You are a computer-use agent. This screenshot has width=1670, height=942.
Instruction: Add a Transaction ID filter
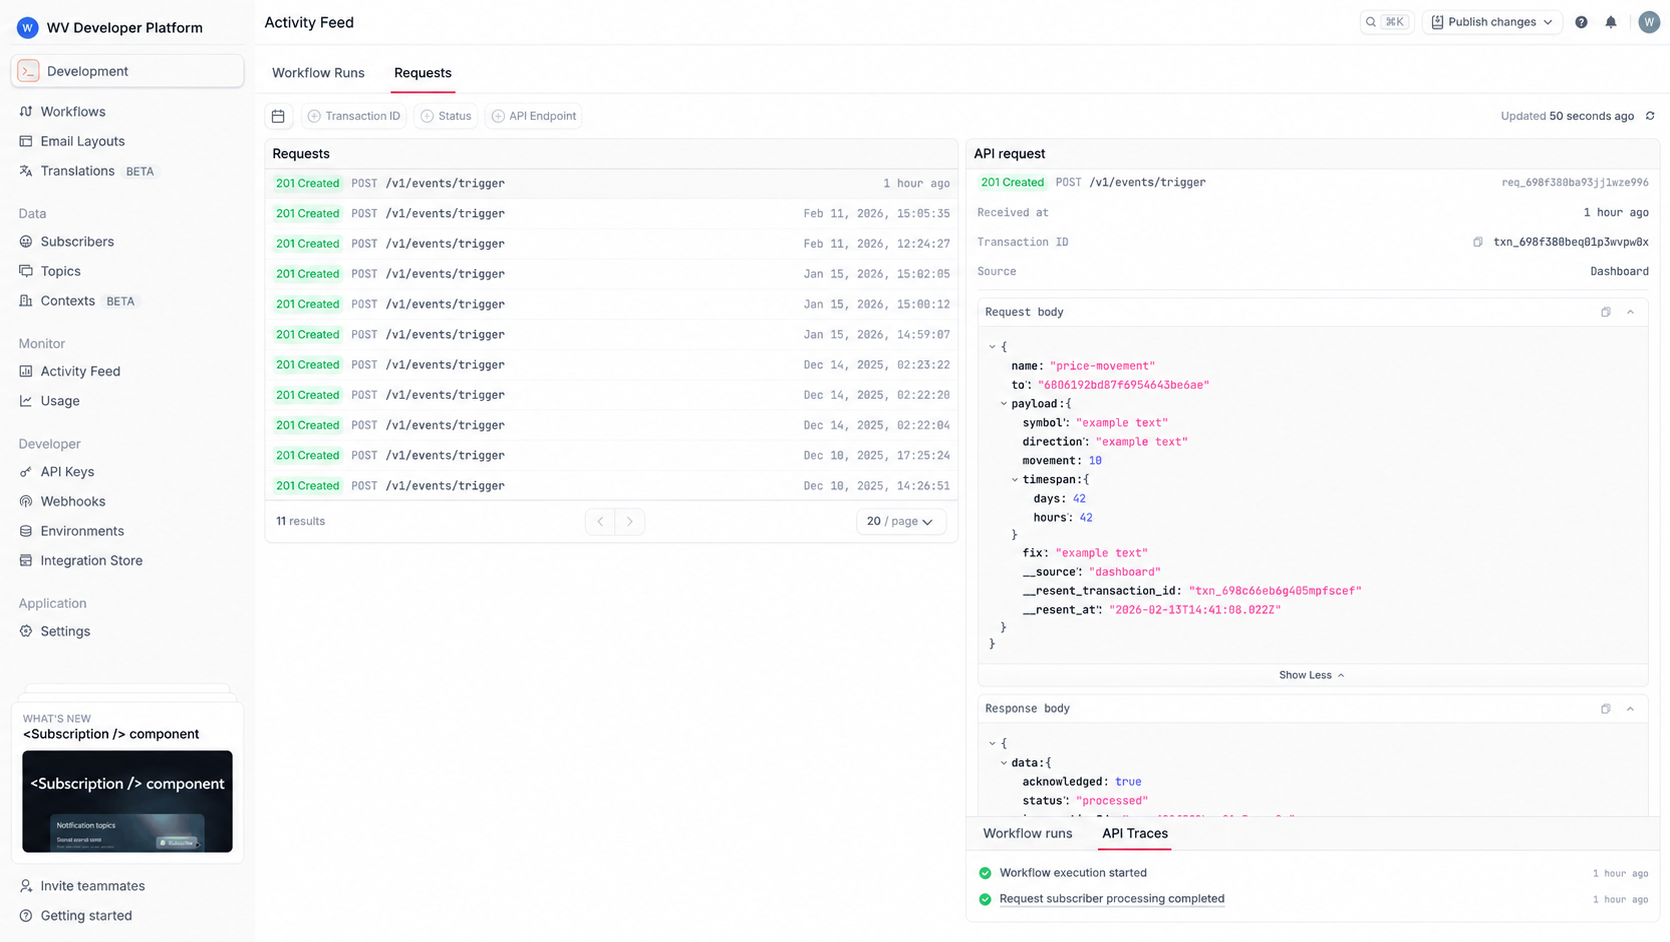coord(354,116)
